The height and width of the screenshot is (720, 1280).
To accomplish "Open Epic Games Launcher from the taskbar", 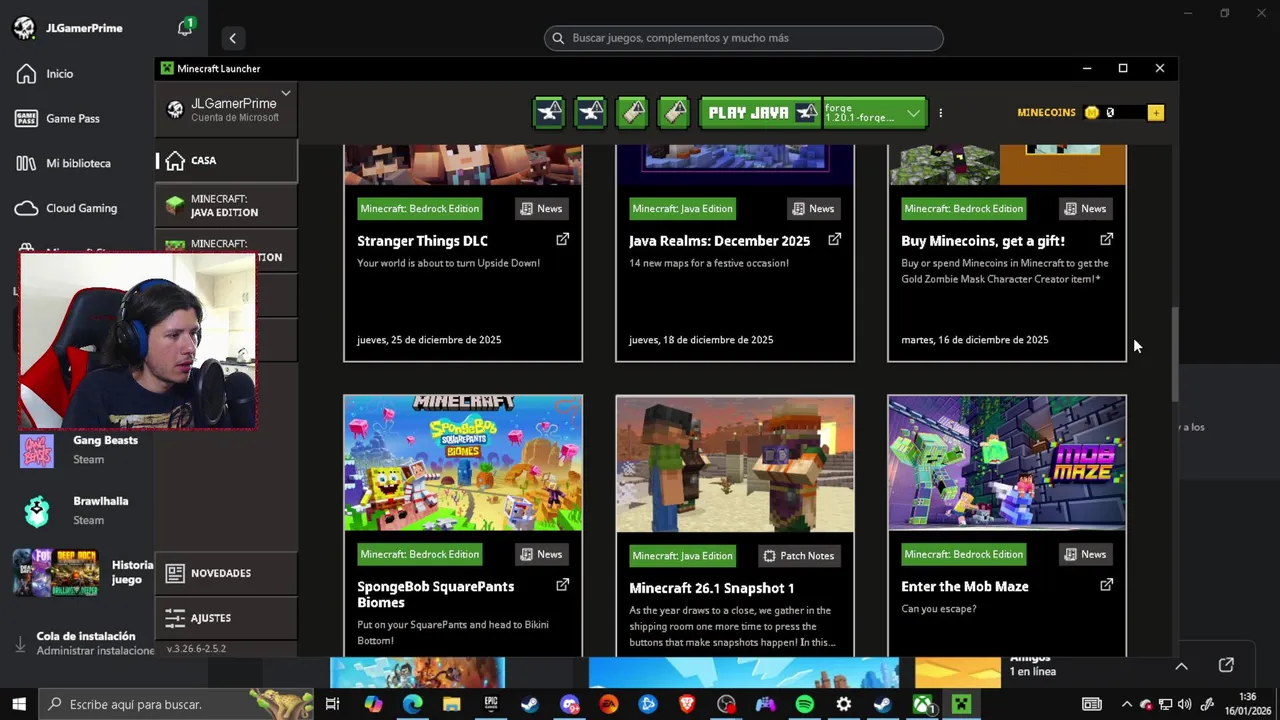I will click(491, 704).
